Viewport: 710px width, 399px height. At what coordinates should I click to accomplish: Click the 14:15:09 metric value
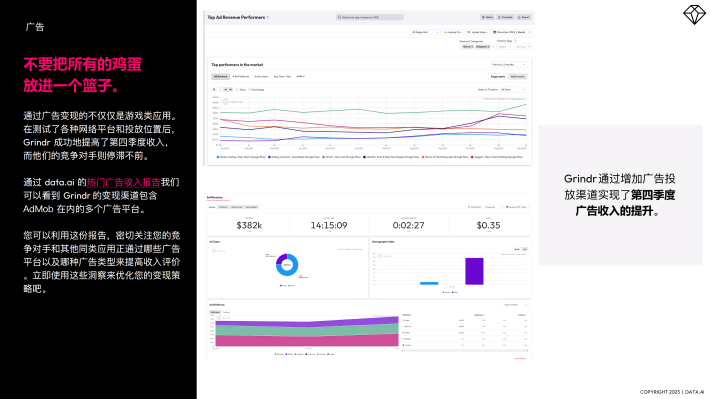click(329, 225)
